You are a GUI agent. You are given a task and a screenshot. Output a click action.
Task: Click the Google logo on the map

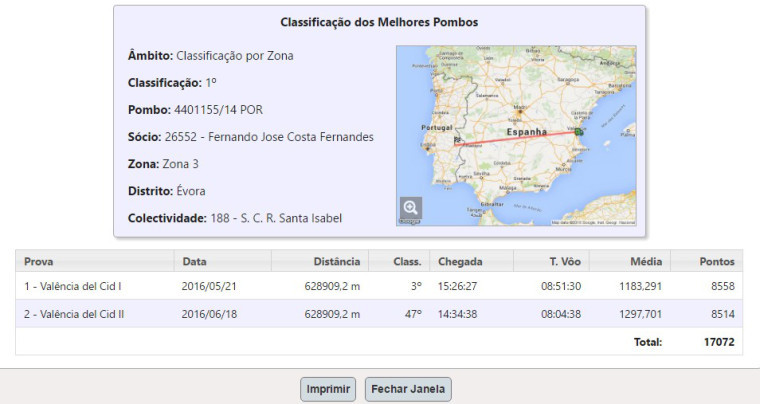tap(409, 222)
